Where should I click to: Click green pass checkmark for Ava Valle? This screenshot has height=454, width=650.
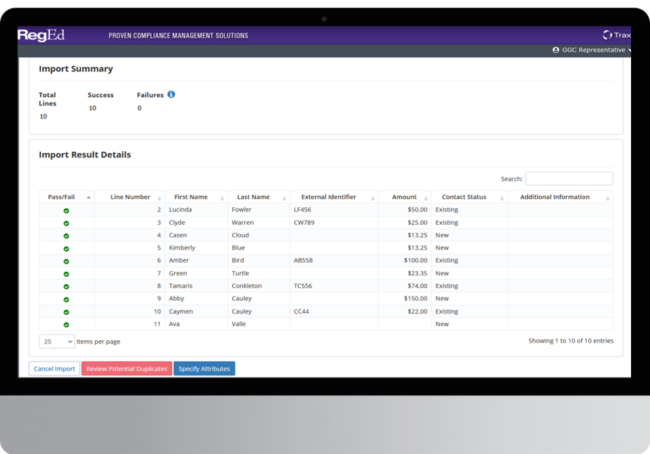point(66,324)
